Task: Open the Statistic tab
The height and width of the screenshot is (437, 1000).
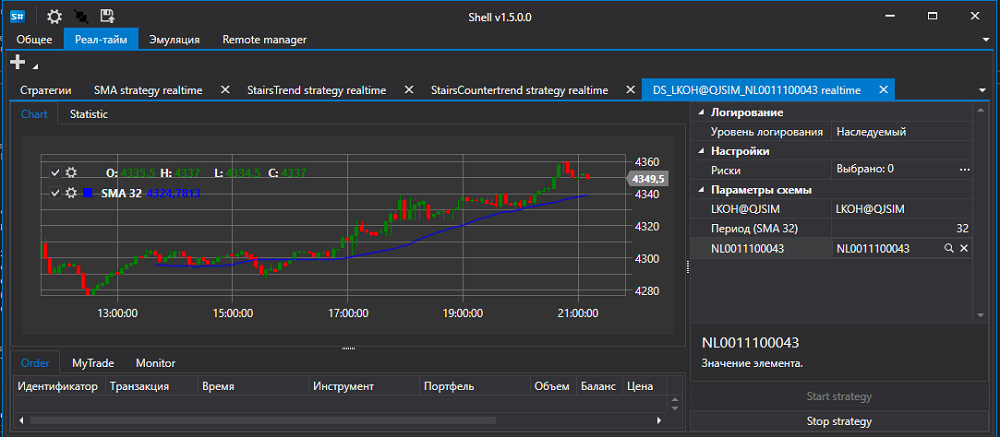Action: tap(89, 115)
